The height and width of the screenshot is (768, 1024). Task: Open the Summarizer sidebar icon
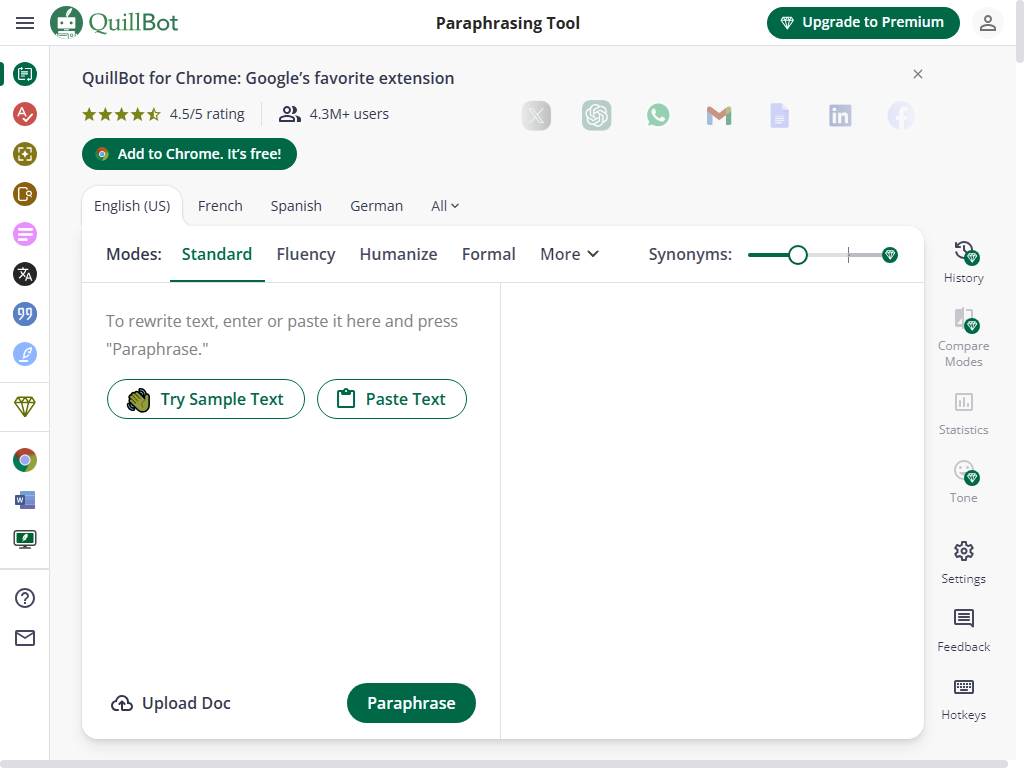tap(25, 234)
